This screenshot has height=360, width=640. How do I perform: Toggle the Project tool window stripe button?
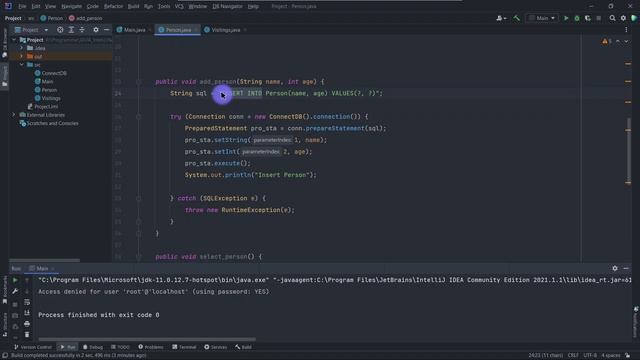coord(4,76)
